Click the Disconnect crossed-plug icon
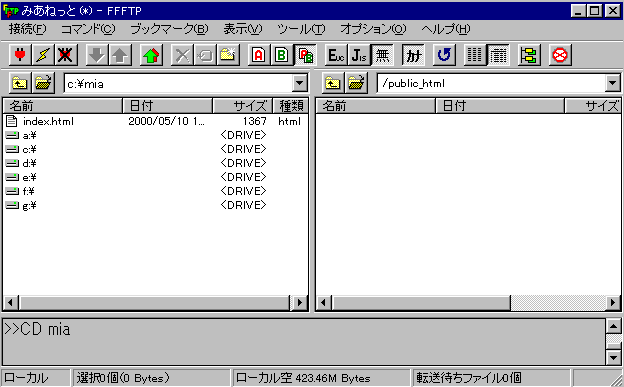The width and height of the screenshot is (624, 387). pos(66,55)
